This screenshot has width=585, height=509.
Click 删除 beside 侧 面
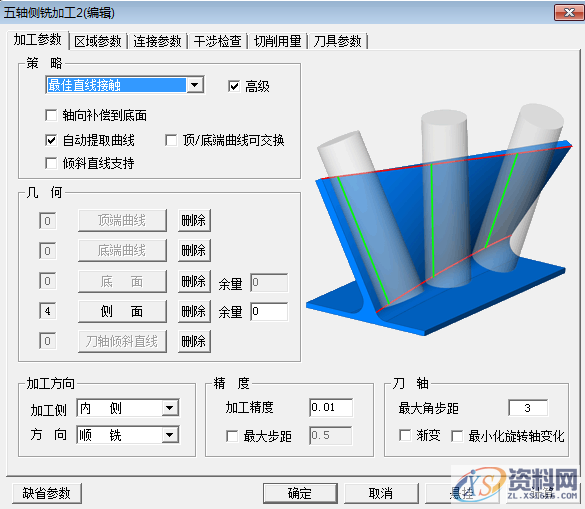[x=194, y=311]
